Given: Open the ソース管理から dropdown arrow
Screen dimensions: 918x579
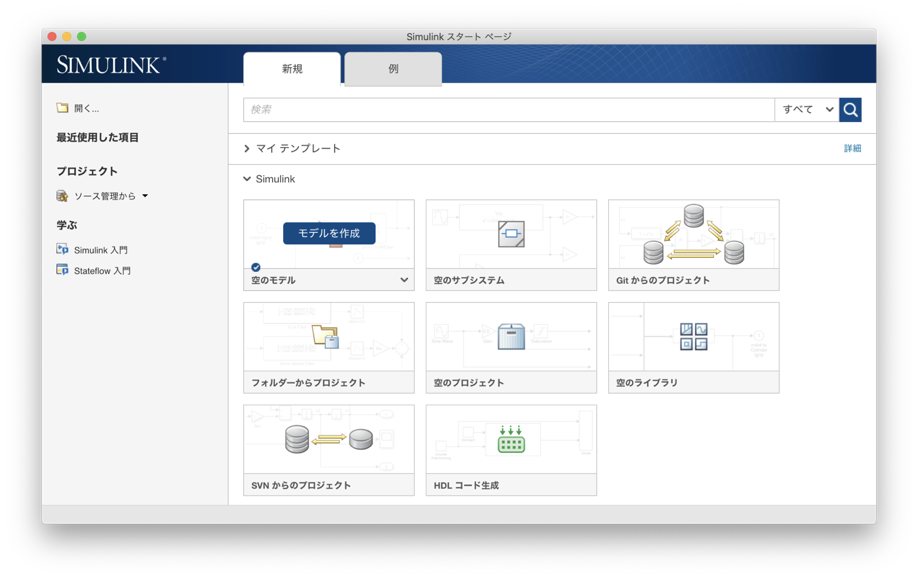Looking at the screenshot, I should tap(145, 196).
